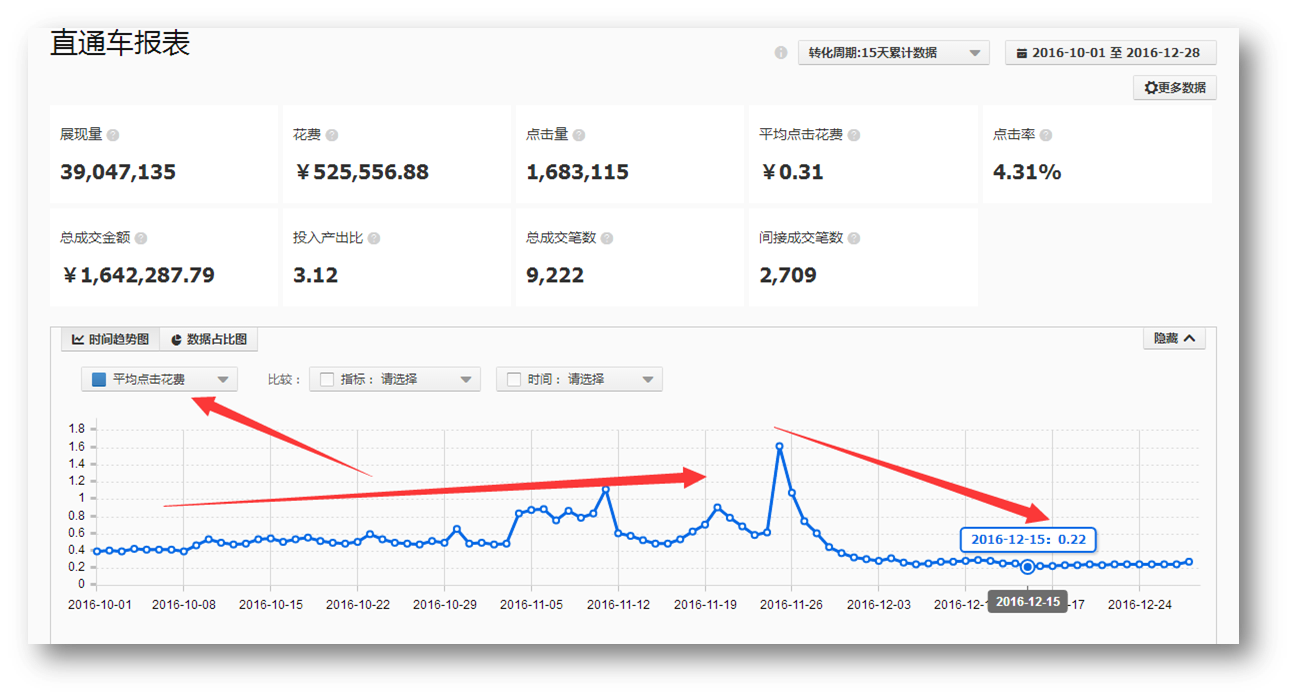Switch to the 时间趋势图 tab
Viewport: 1293px width, 698px height.
(110, 340)
